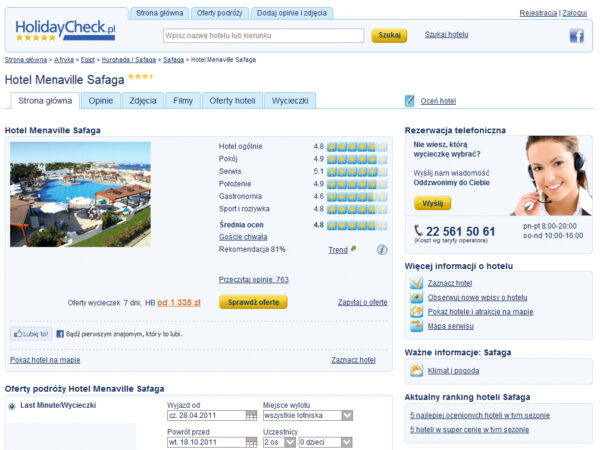Click the pencil icon beside Oceń hotel

[x=410, y=101]
